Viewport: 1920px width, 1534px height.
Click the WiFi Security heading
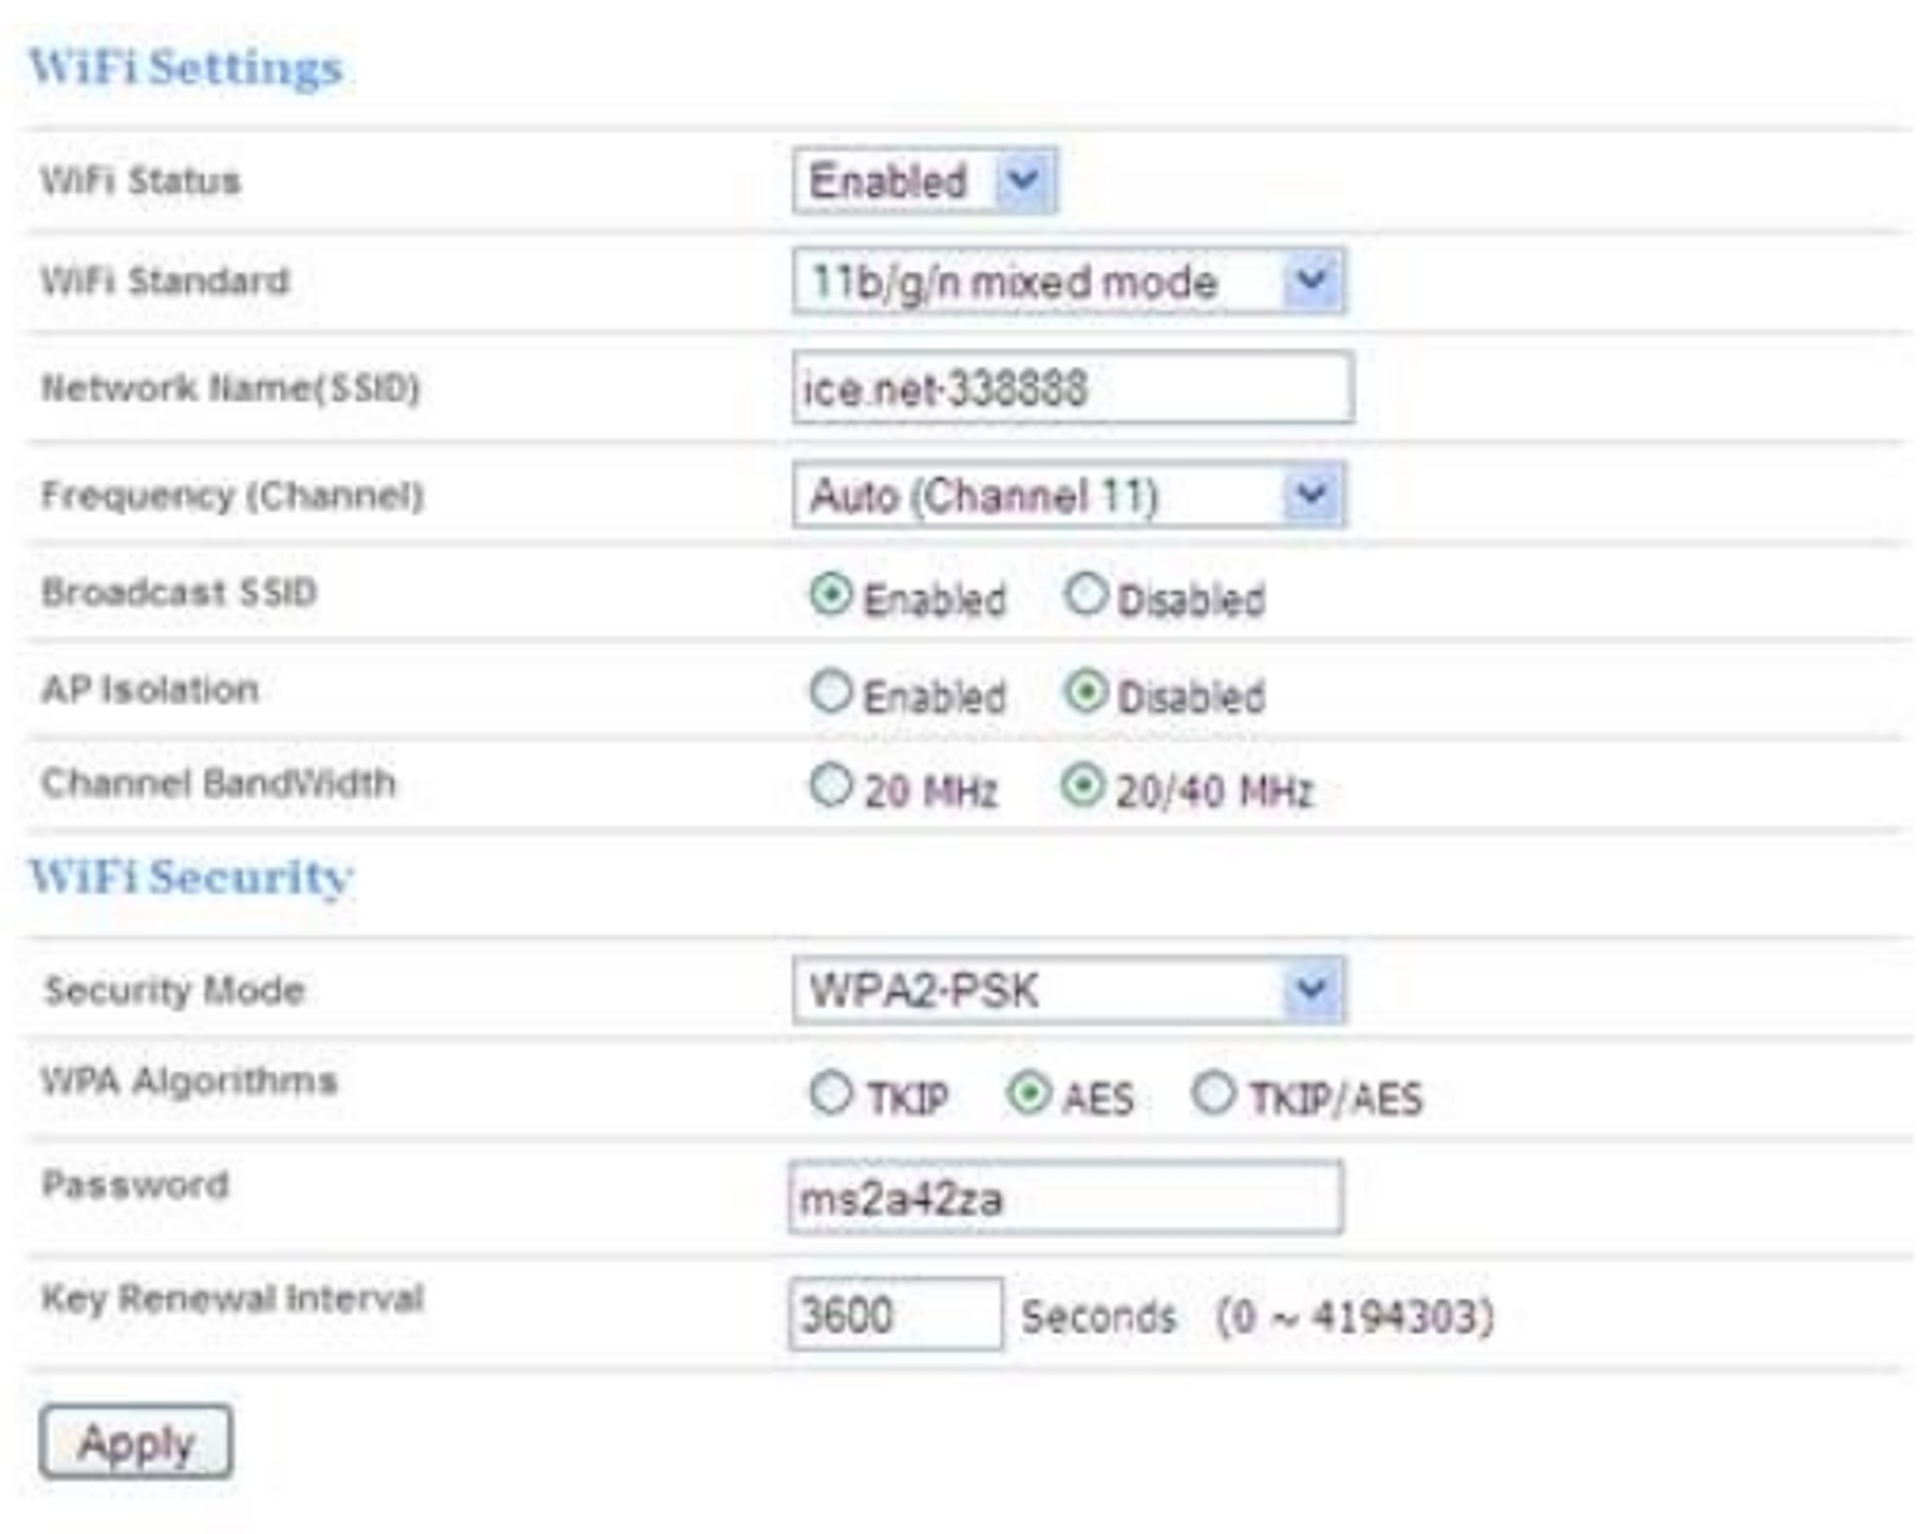[191, 877]
